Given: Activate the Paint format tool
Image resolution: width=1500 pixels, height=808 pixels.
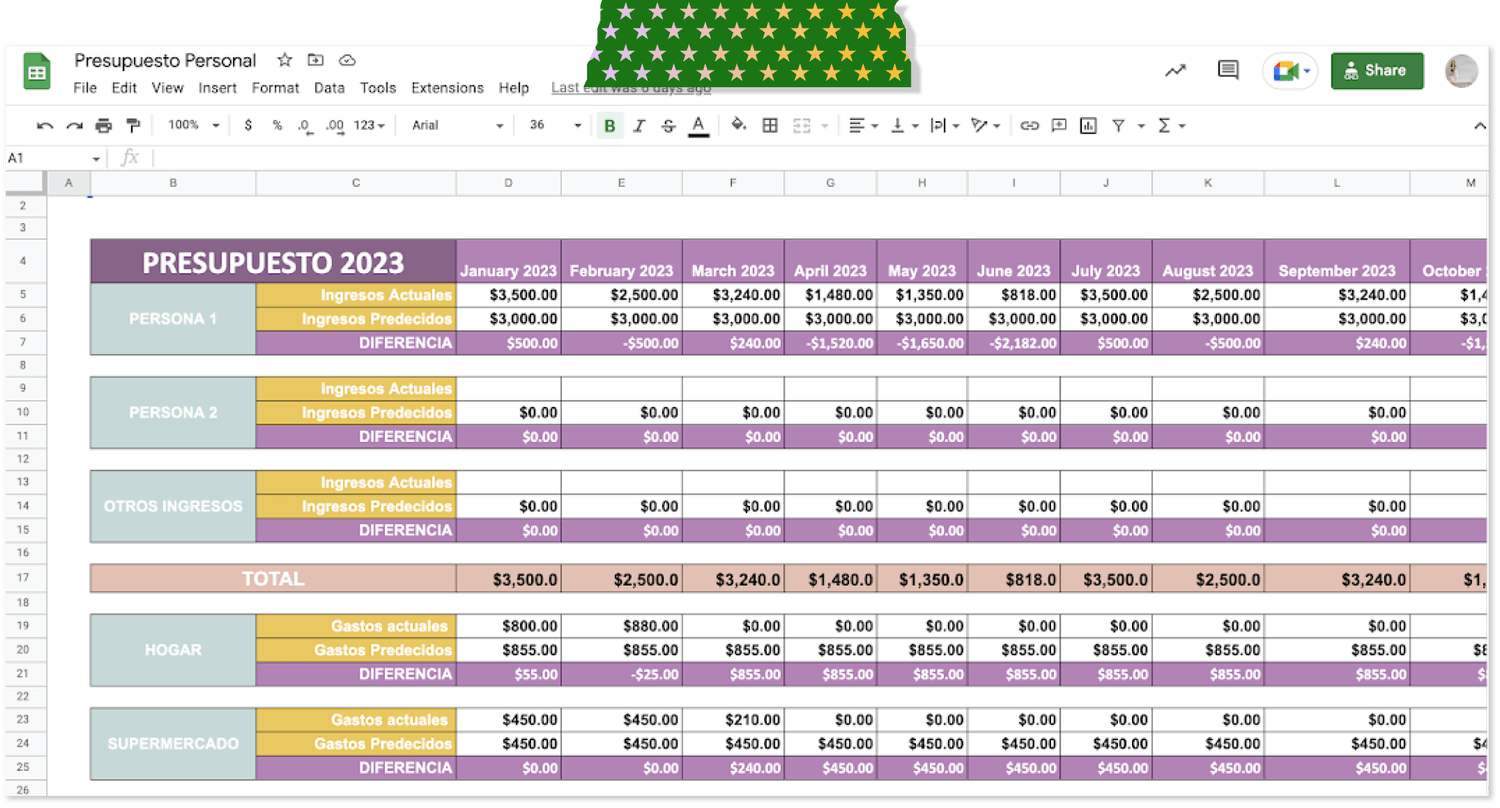Looking at the screenshot, I should 133,126.
